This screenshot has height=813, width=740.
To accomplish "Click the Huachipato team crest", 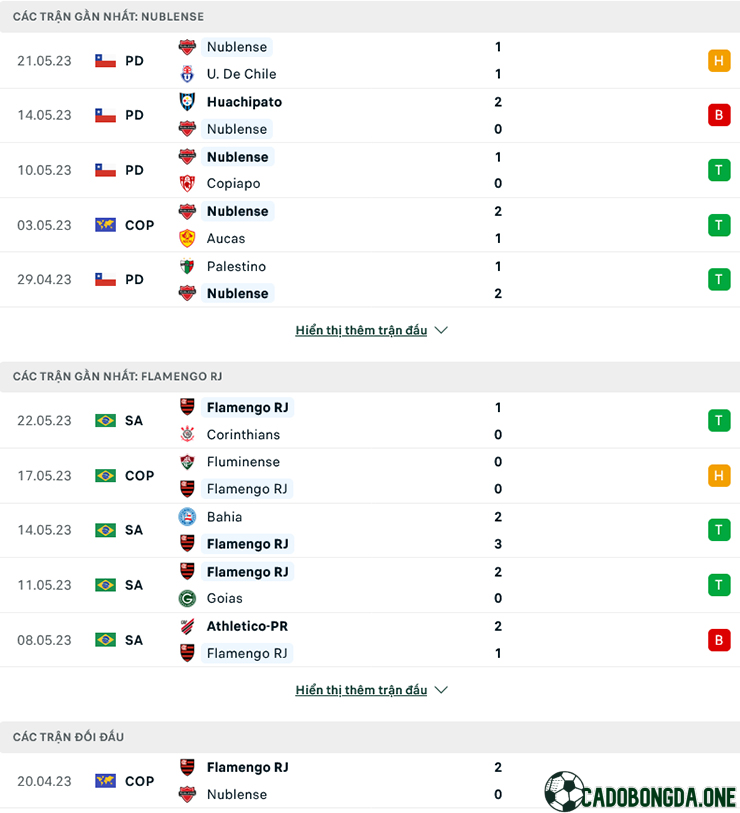I will 187,102.
